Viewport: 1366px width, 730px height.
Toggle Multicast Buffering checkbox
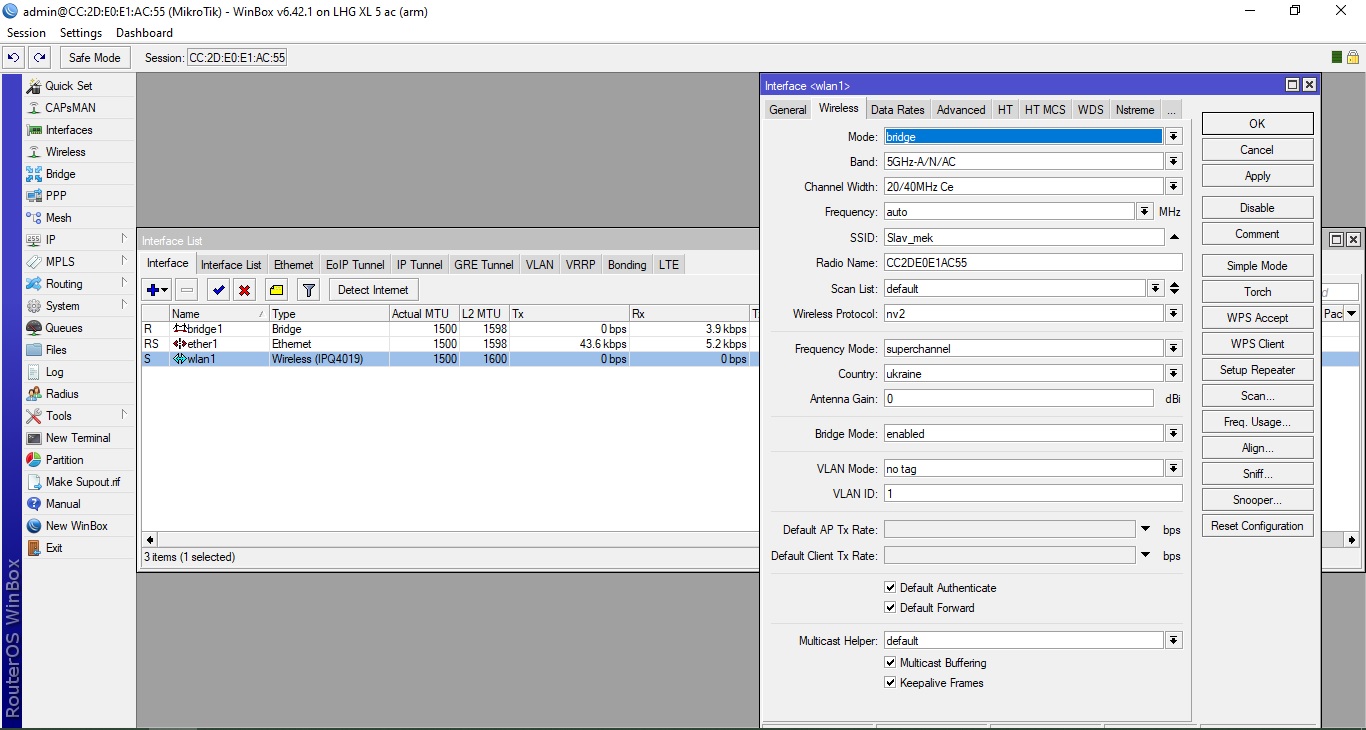click(x=890, y=663)
